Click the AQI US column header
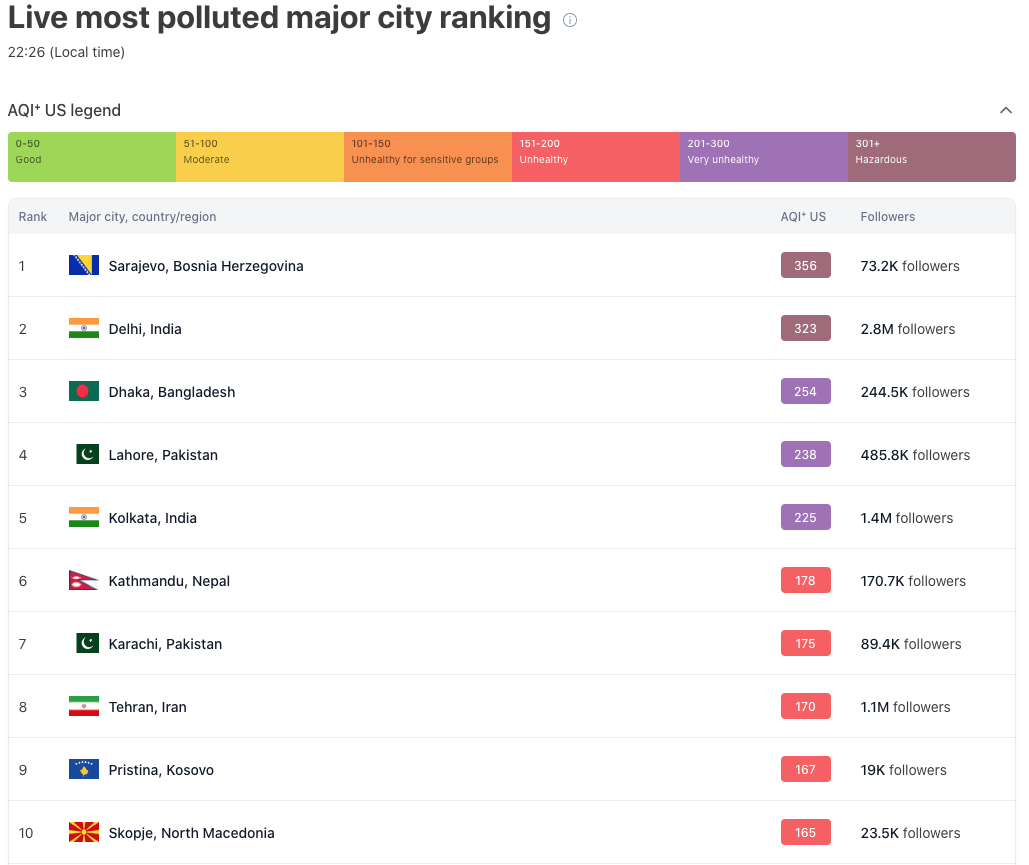This screenshot has height=865, width=1029. coord(803,217)
